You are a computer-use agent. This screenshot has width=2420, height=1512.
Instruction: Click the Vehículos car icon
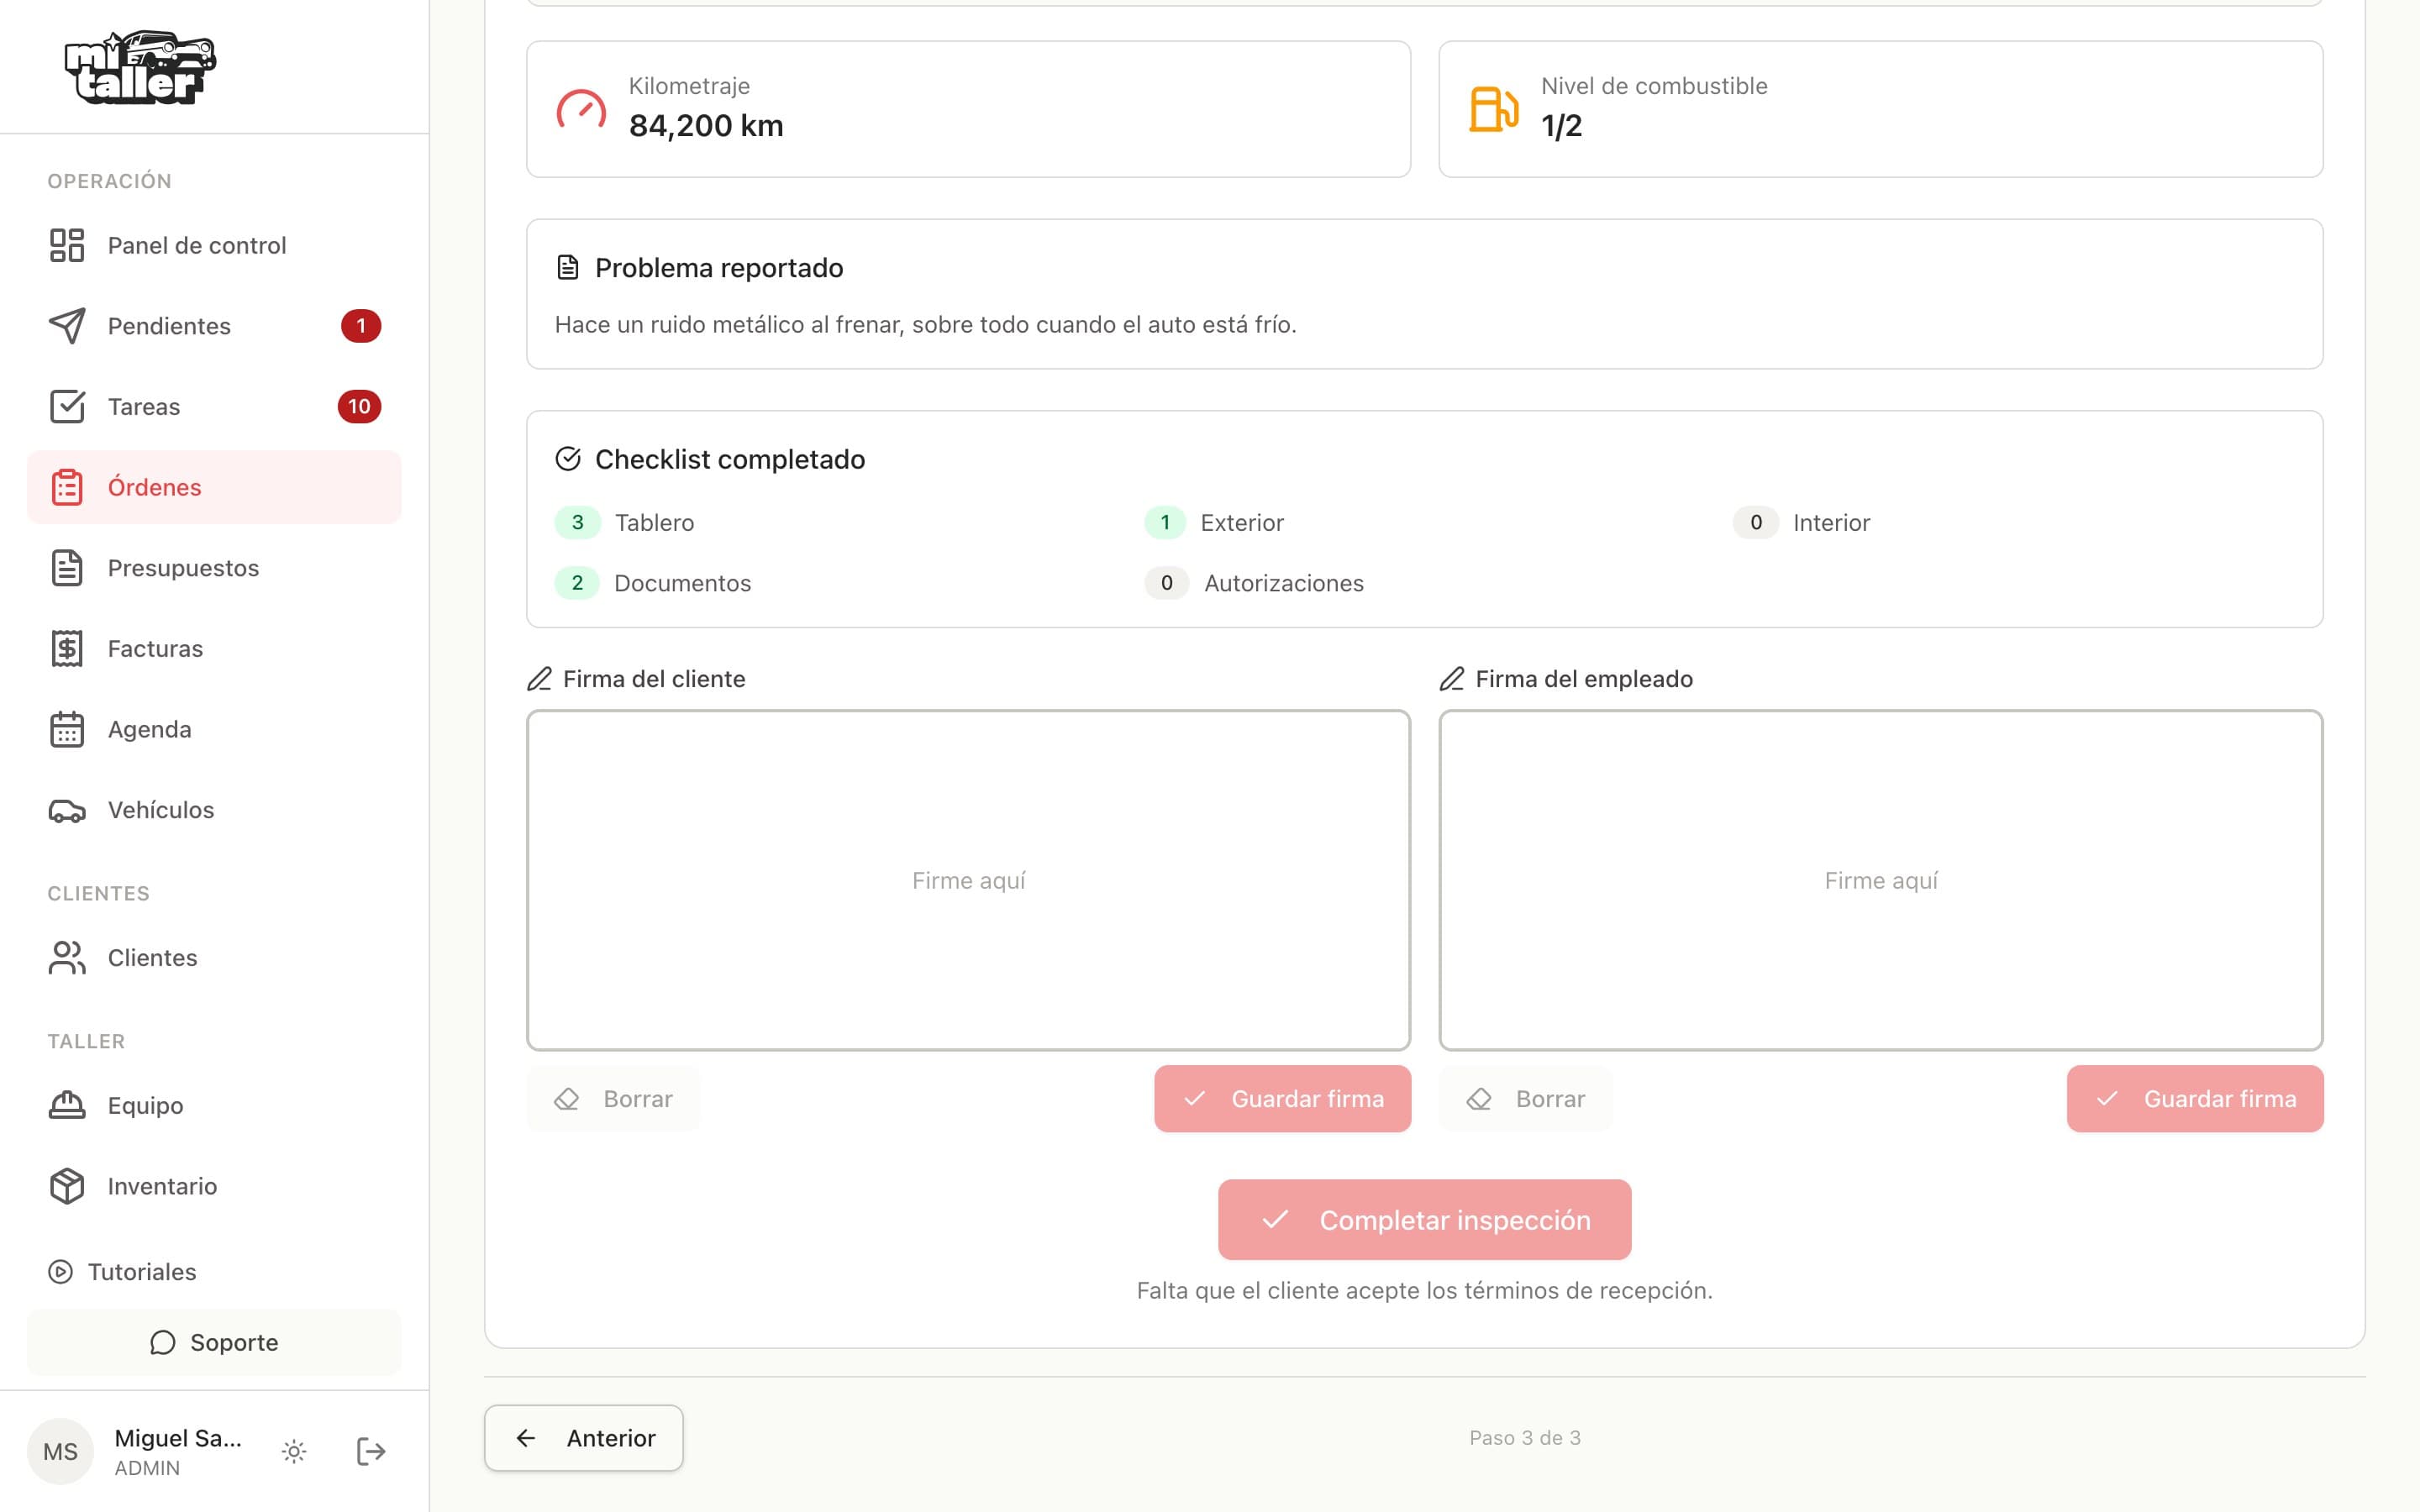coord(67,810)
